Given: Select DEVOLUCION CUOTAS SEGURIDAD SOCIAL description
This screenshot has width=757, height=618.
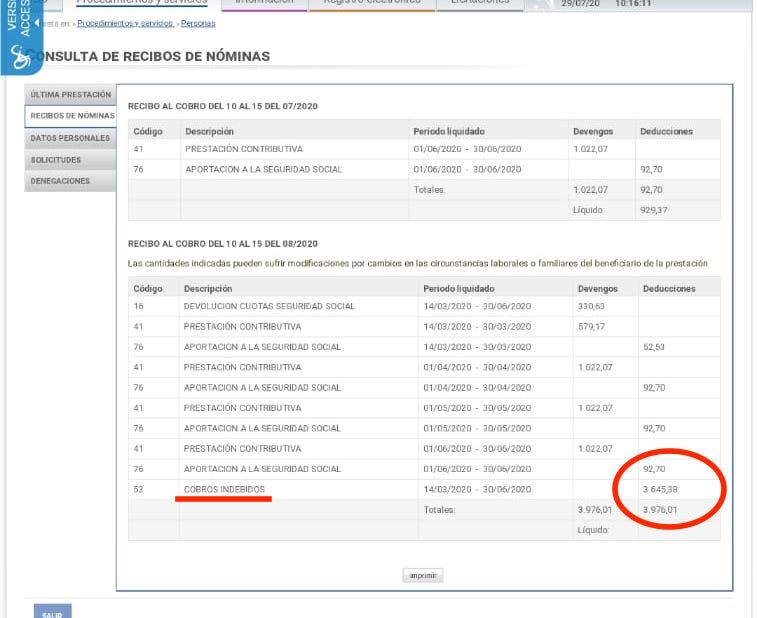Looking at the screenshot, I should pyautogui.click(x=269, y=306).
